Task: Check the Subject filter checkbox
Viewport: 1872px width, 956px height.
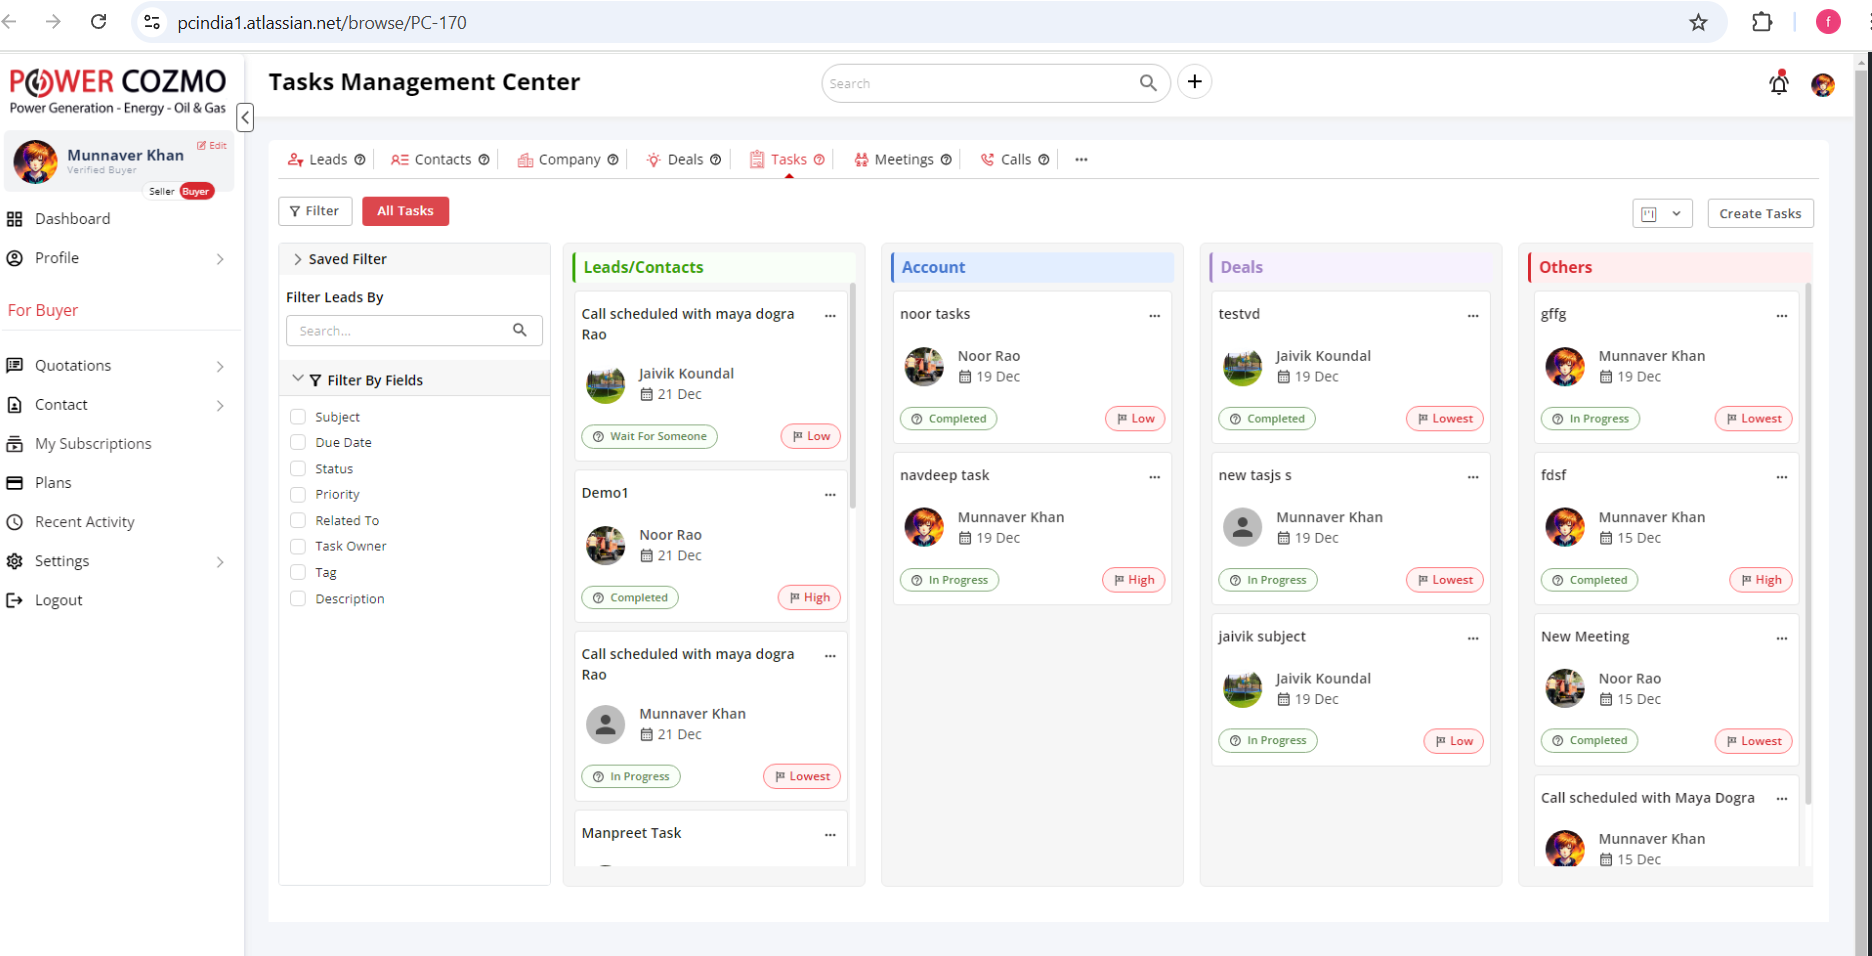Action: click(x=298, y=417)
